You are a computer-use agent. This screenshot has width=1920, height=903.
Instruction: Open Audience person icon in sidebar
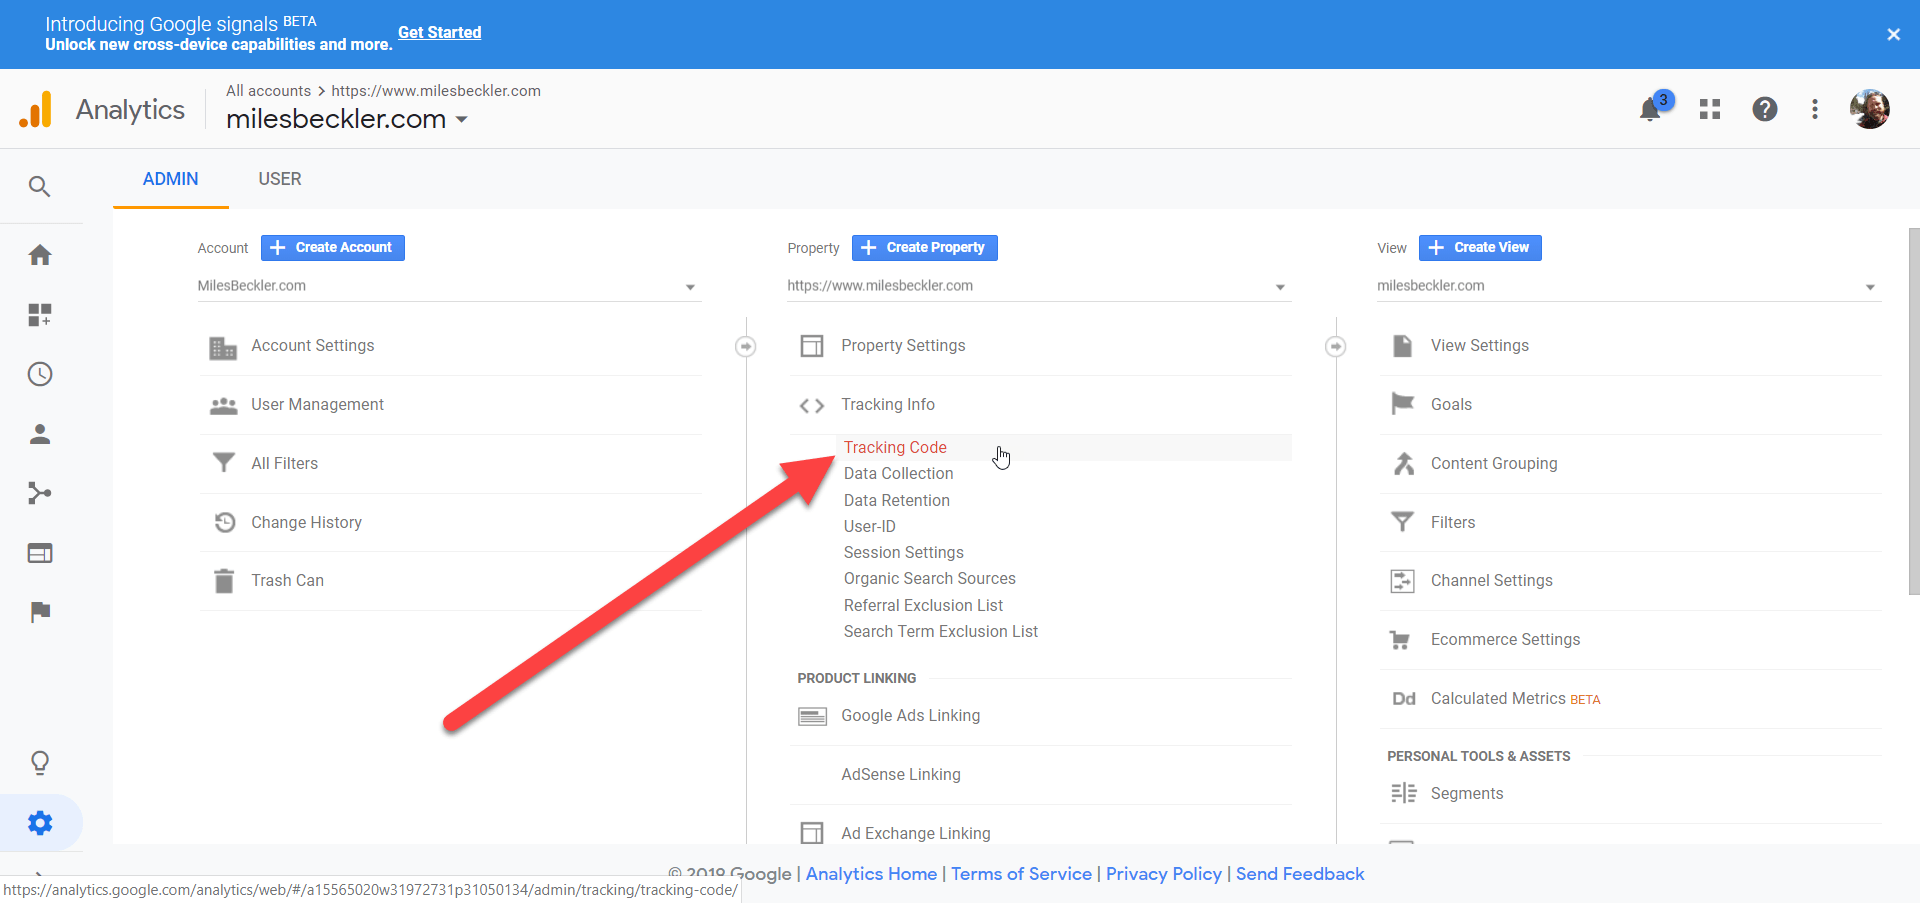tap(40, 434)
